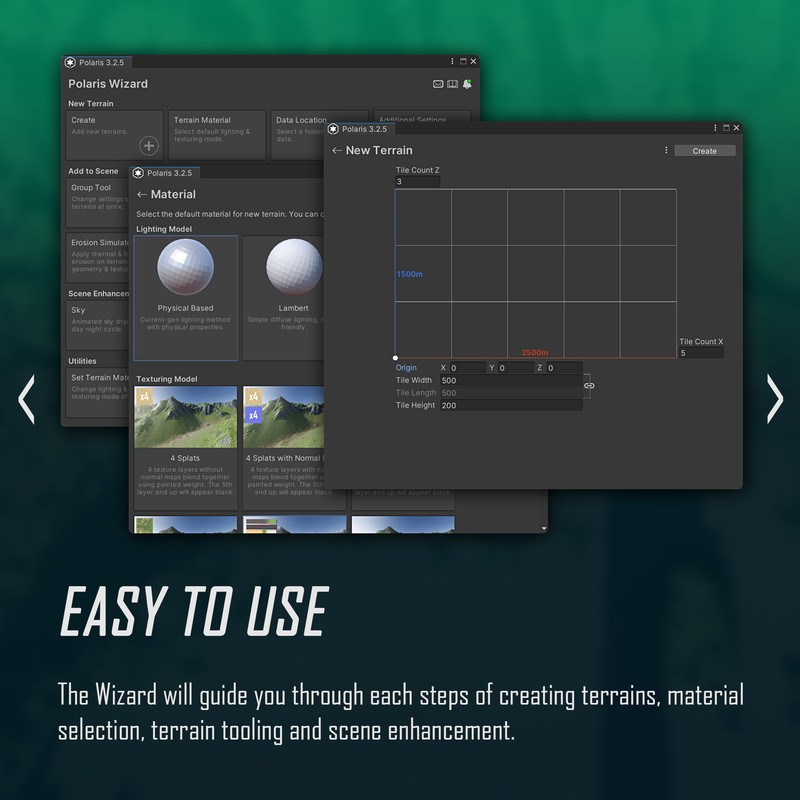Open the Group Tool card
800x800 pixels.
point(97,202)
